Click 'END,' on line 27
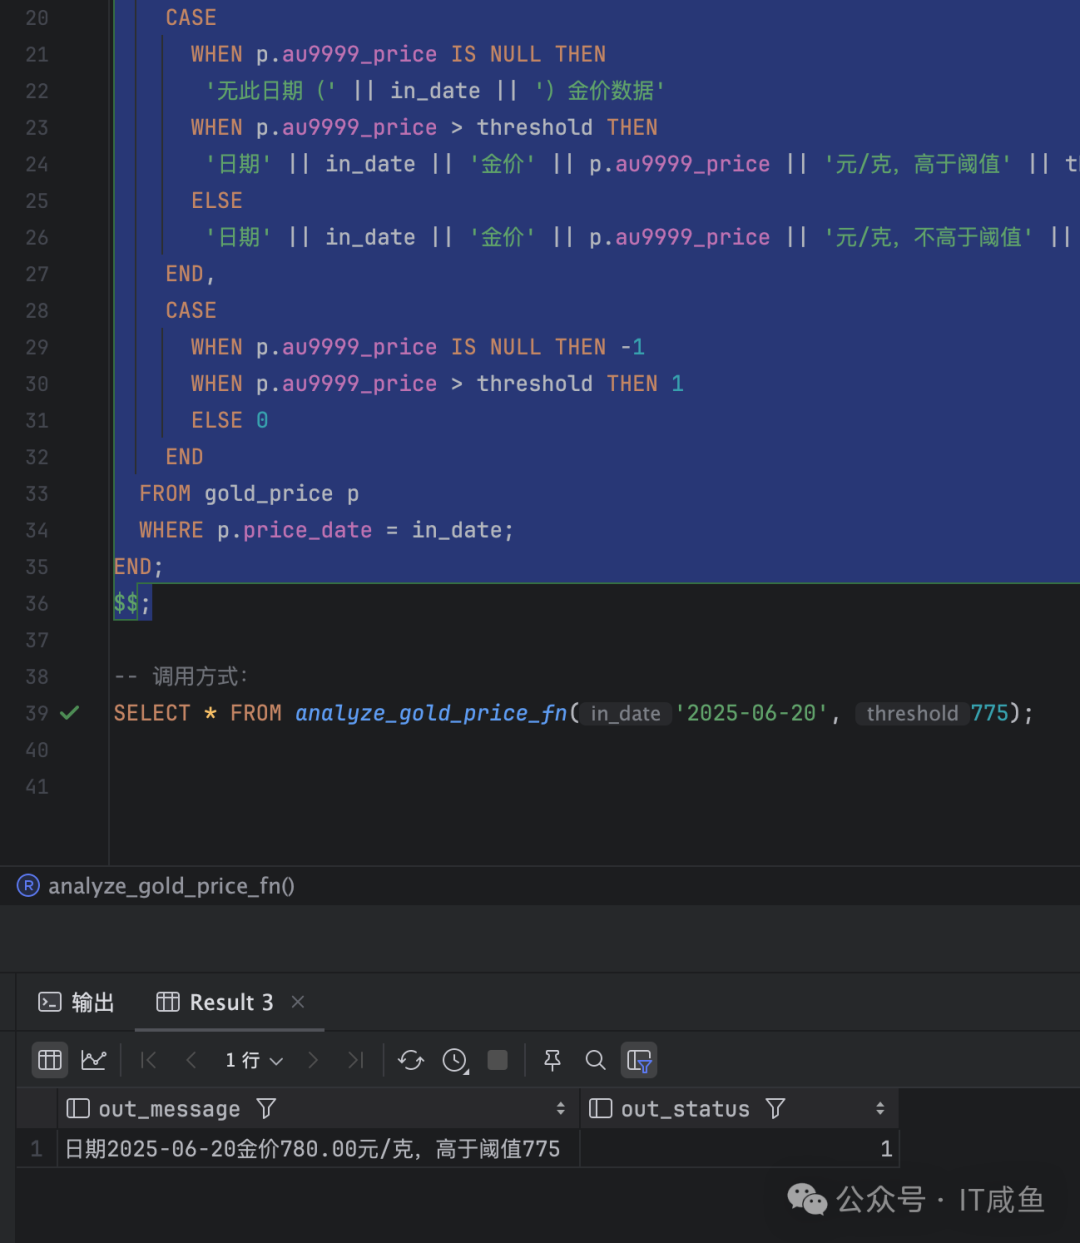The height and width of the screenshot is (1243, 1080). 190,274
